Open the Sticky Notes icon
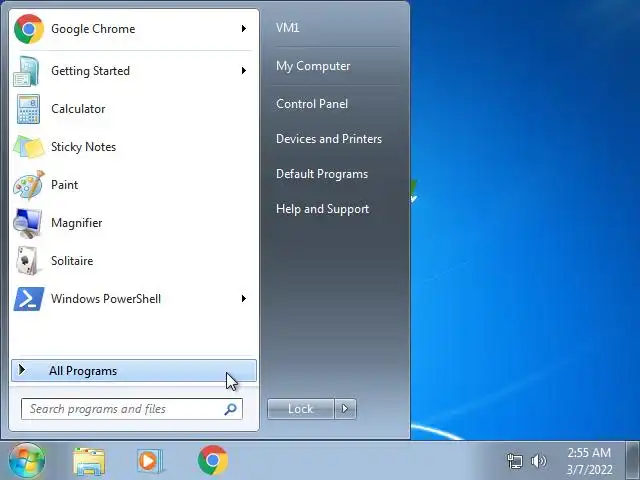Screen dimensions: 640x480 click(x=29, y=147)
